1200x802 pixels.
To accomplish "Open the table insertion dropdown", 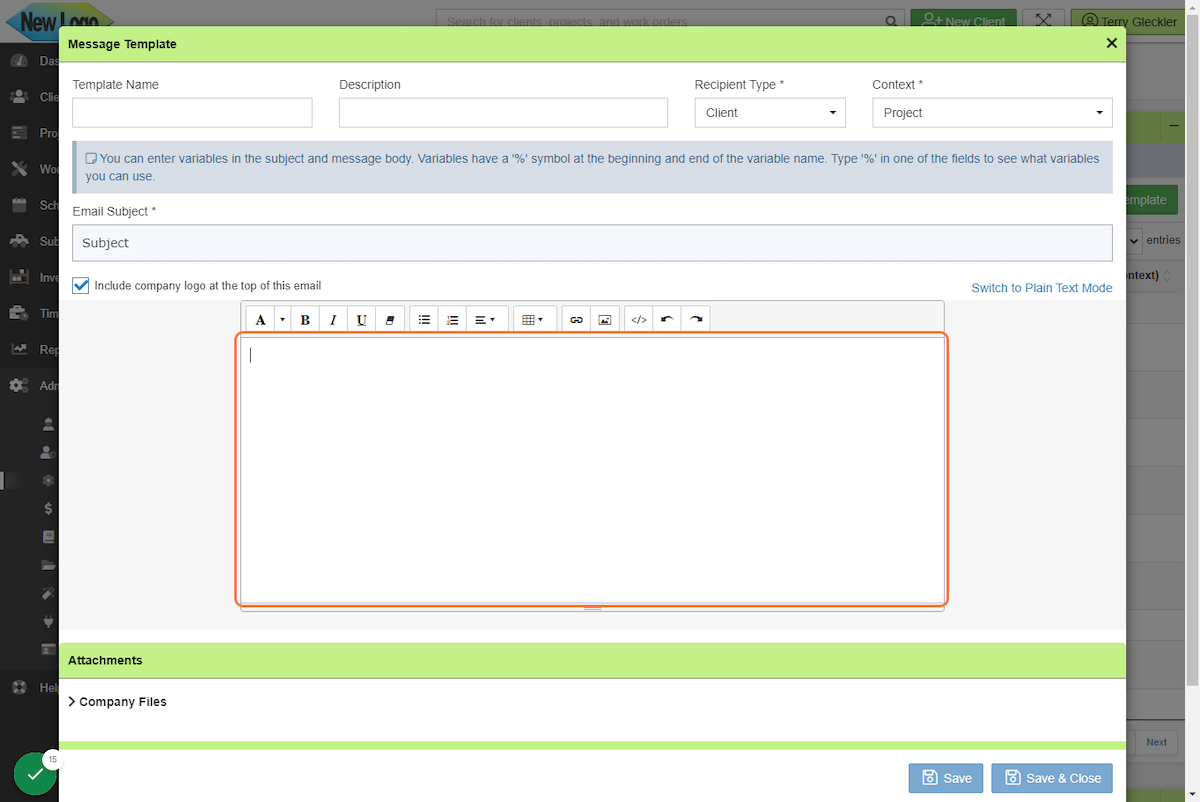I will [536, 319].
